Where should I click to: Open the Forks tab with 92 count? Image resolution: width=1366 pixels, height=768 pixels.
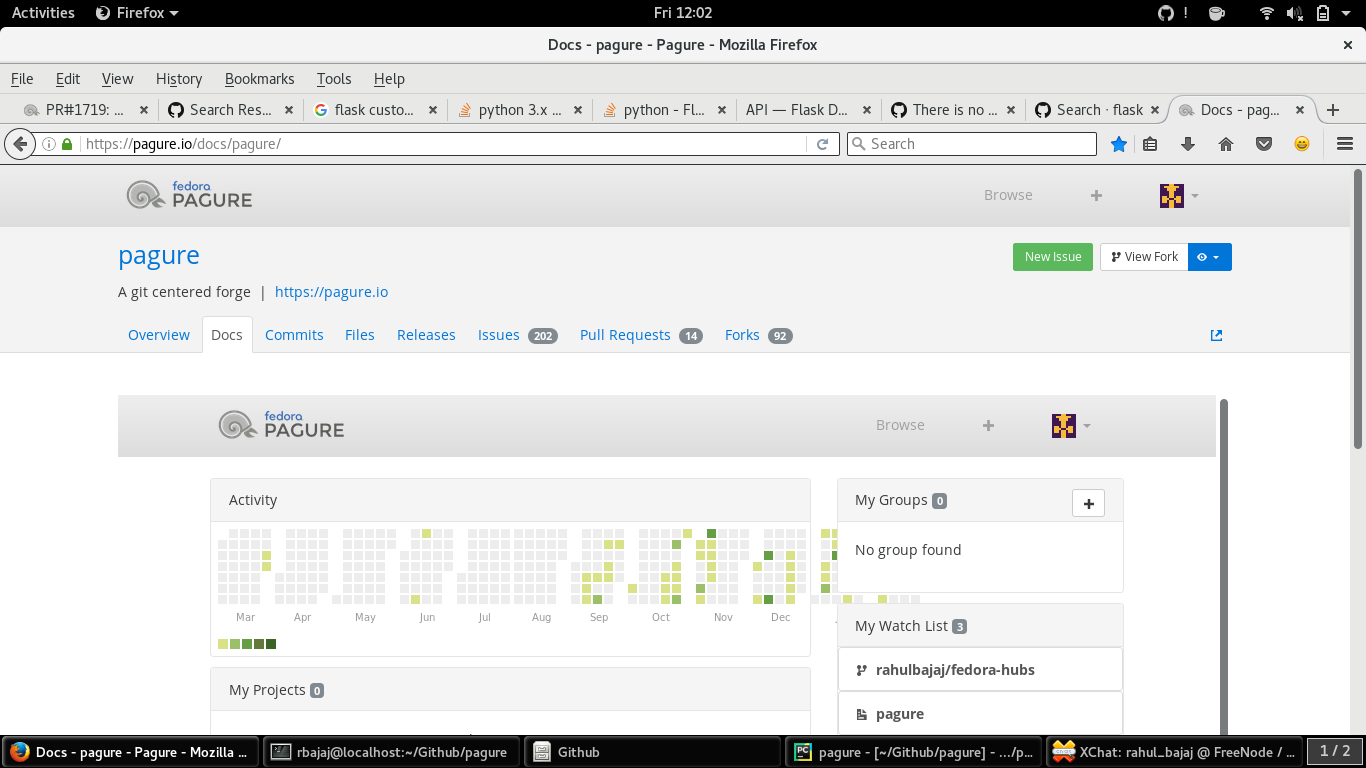tap(758, 335)
